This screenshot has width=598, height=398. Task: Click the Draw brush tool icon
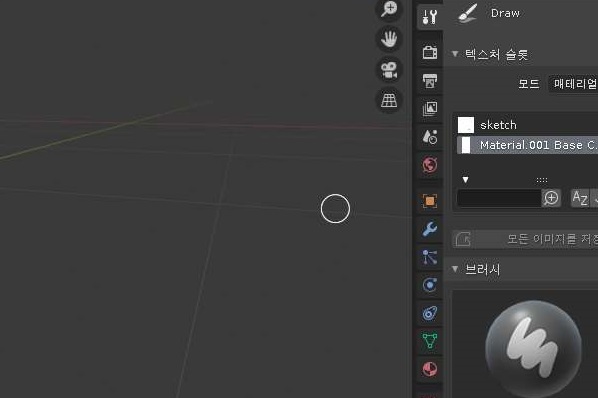coord(468,13)
